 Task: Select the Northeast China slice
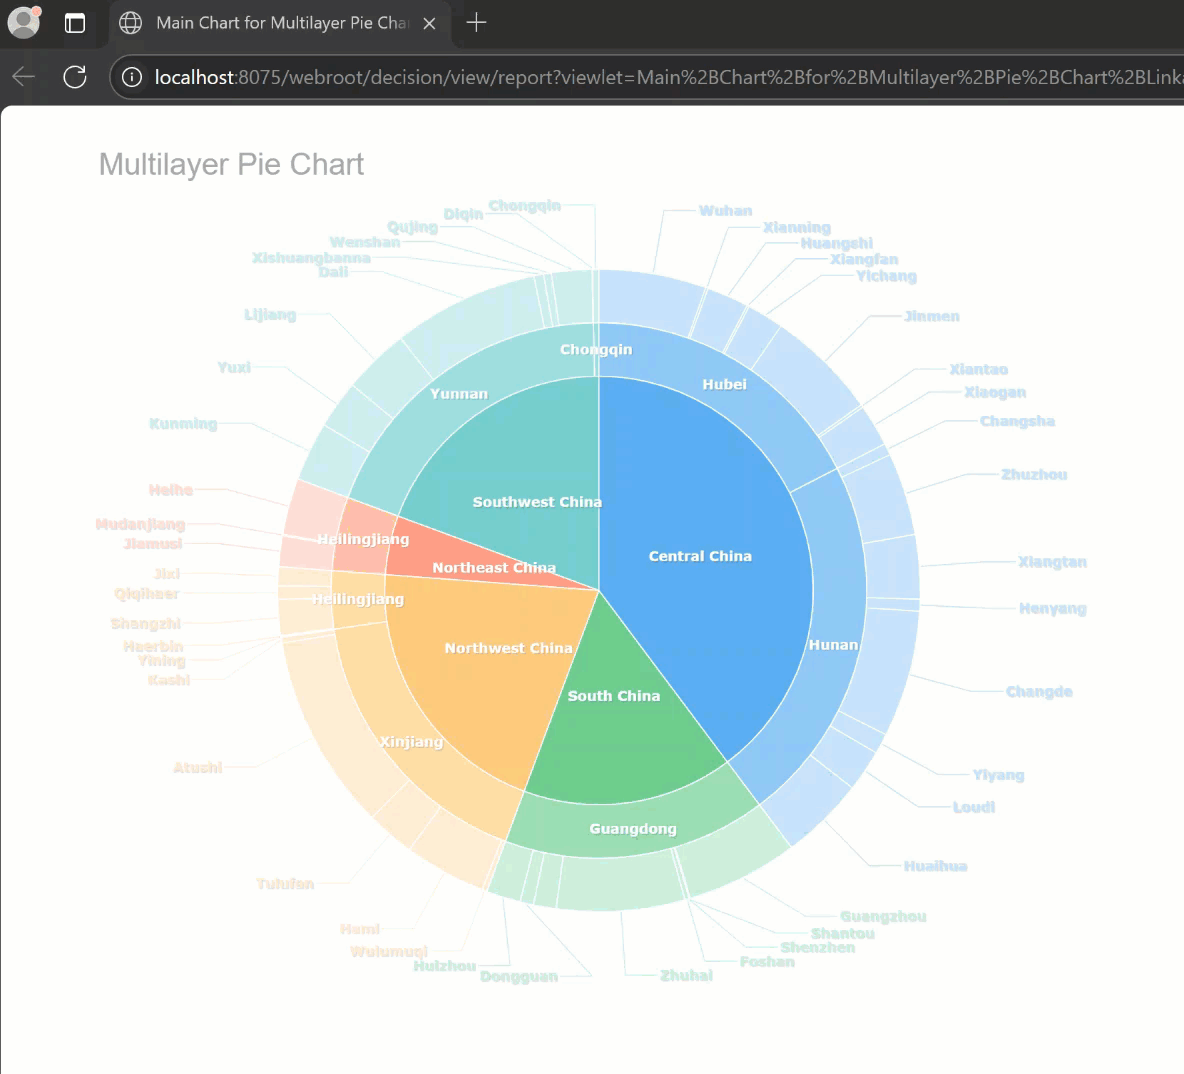click(494, 568)
